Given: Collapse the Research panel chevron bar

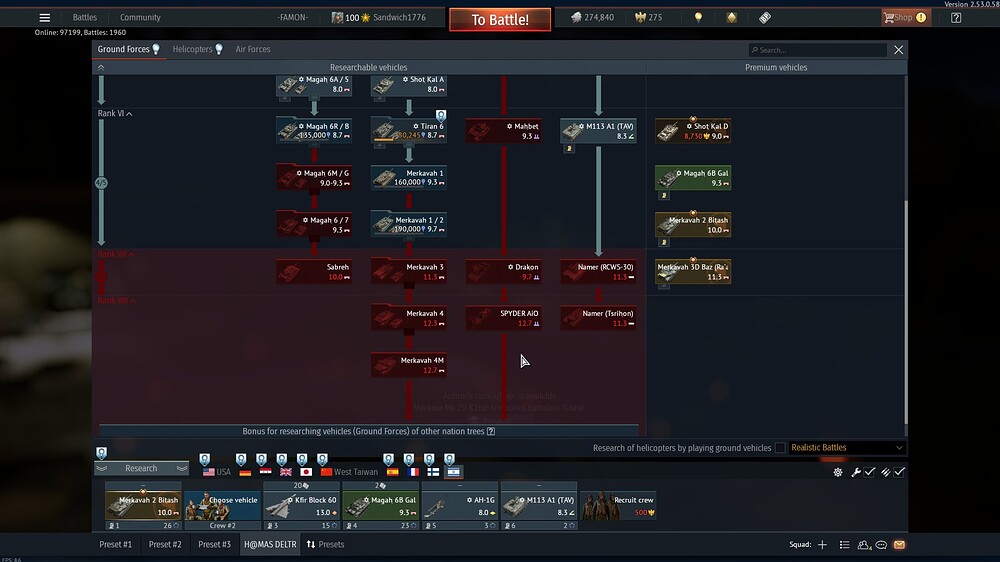Looking at the screenshot, I should [141, 468].
